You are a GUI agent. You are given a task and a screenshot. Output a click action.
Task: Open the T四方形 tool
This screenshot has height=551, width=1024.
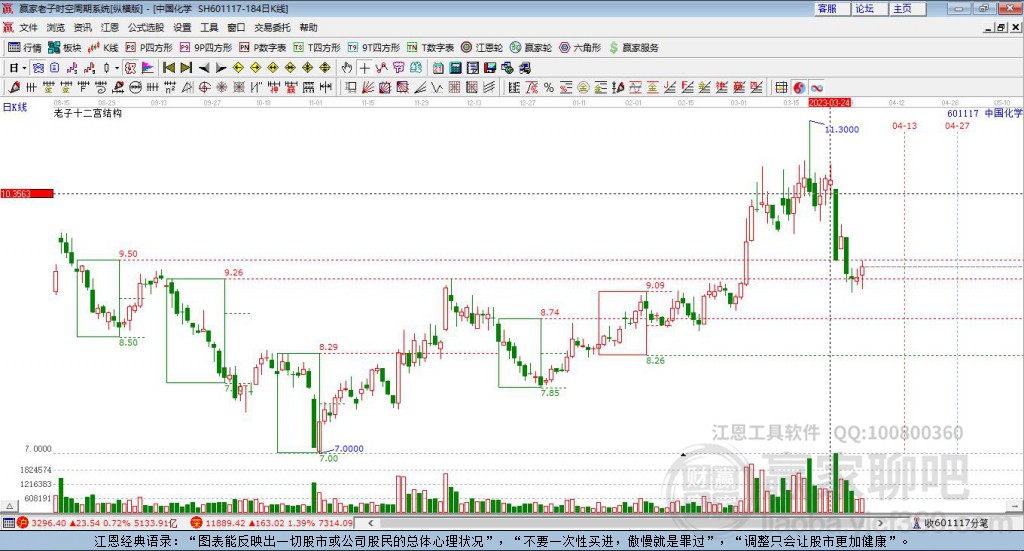[317, 48]
